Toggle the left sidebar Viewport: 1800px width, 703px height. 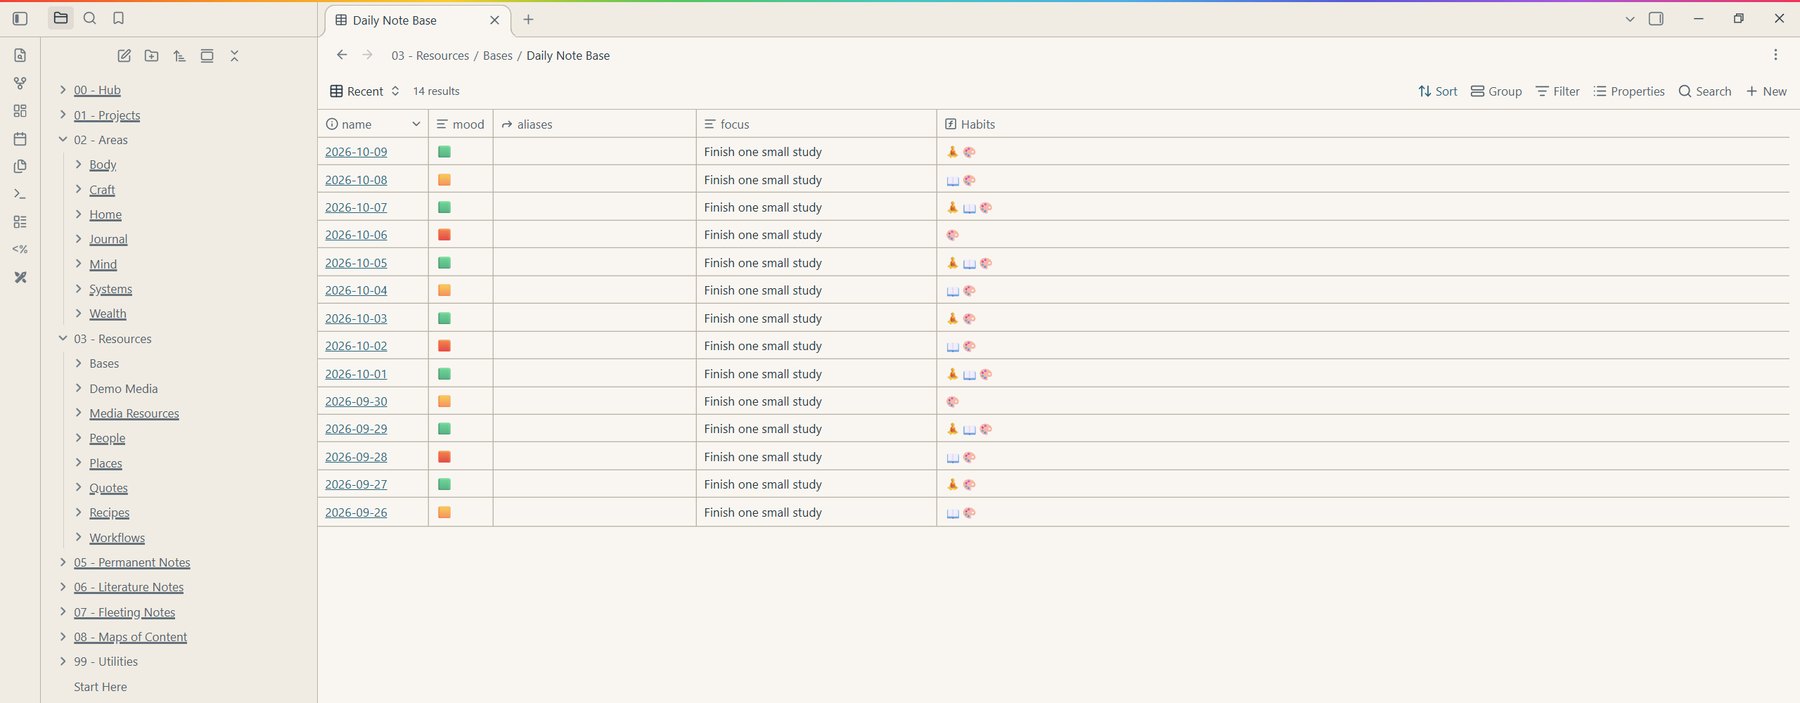click(20, 18)
